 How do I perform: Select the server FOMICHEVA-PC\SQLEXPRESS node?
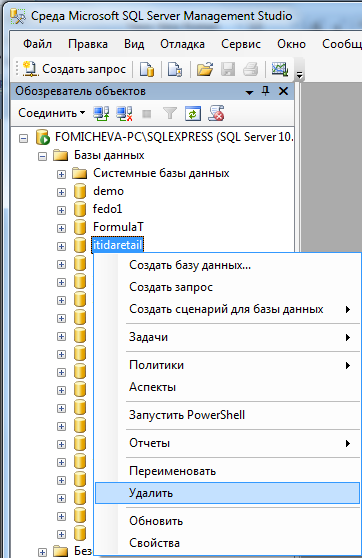pos(174,137)
